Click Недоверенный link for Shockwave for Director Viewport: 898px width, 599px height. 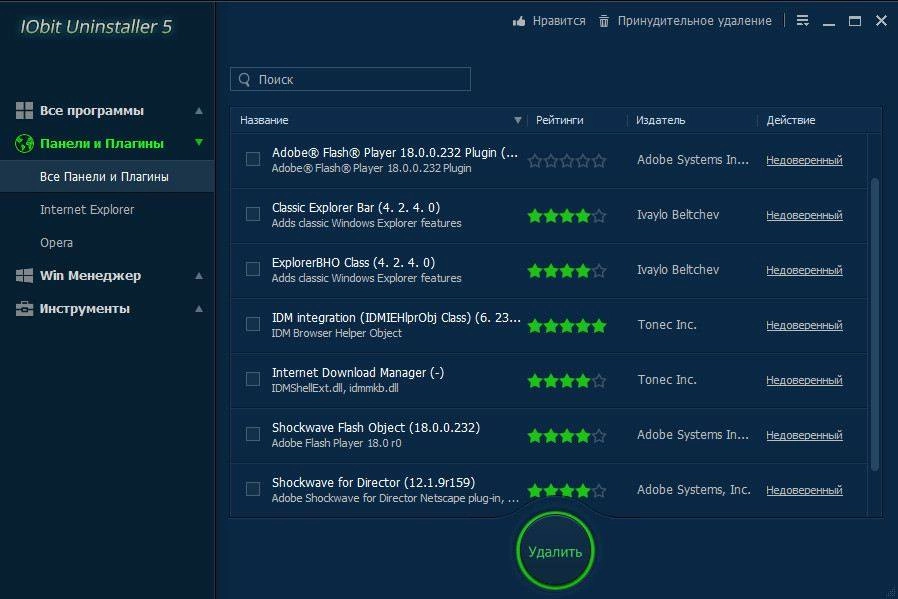point(804,490)
